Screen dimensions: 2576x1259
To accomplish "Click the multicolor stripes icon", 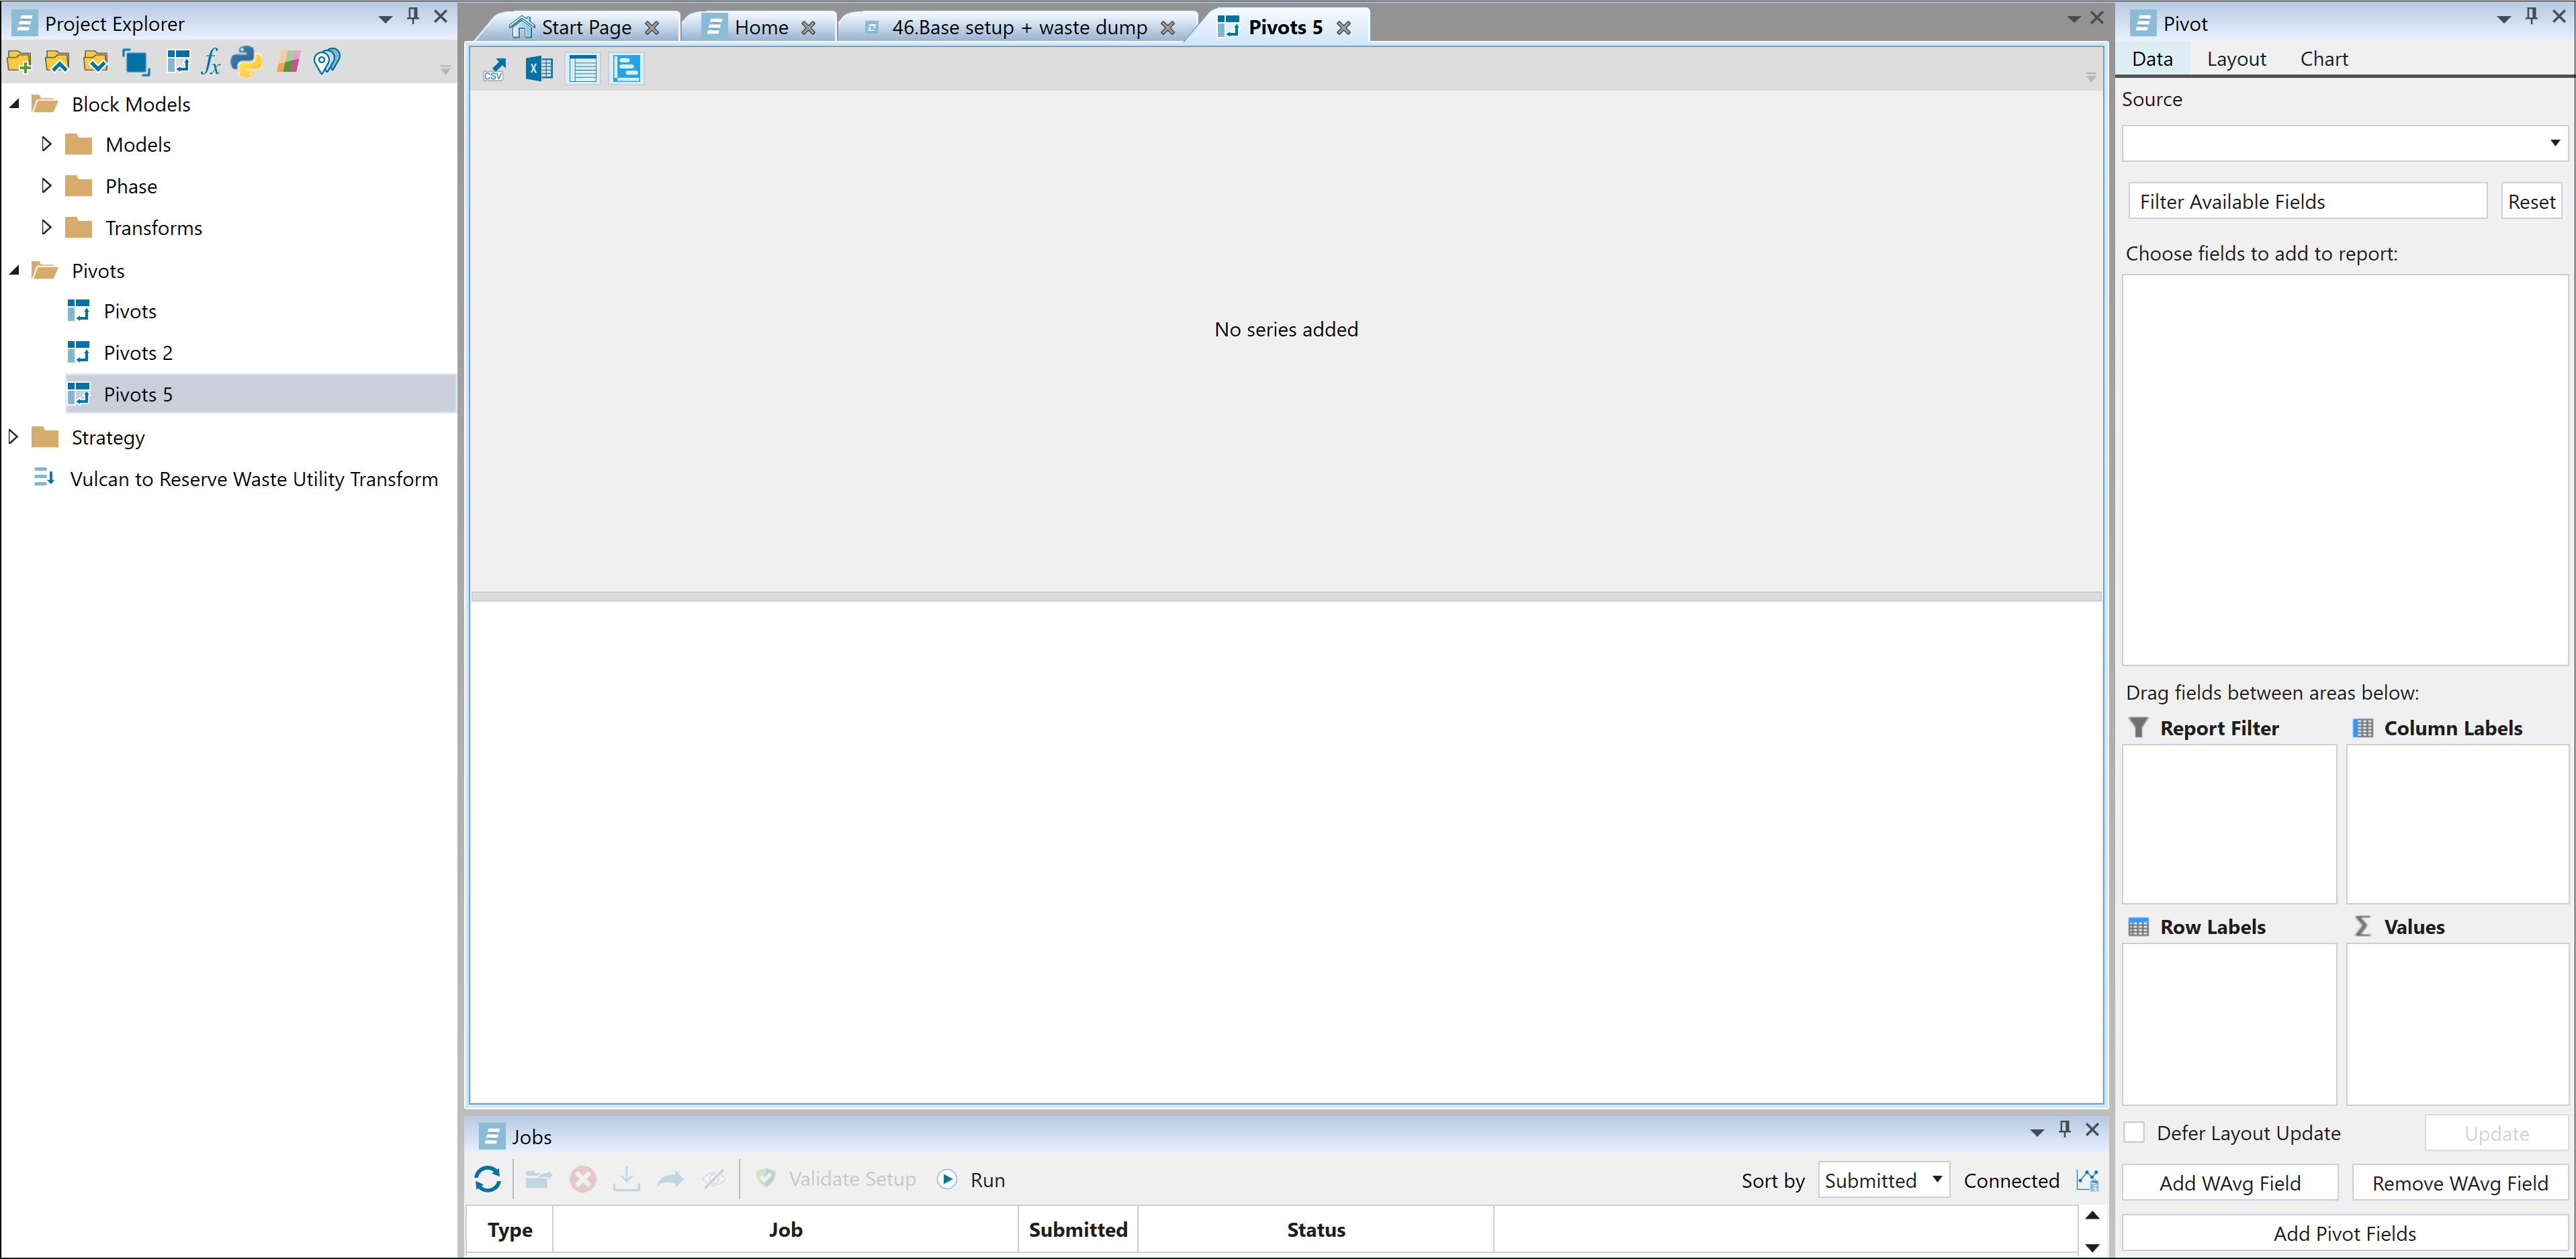I will click(289, 62).
